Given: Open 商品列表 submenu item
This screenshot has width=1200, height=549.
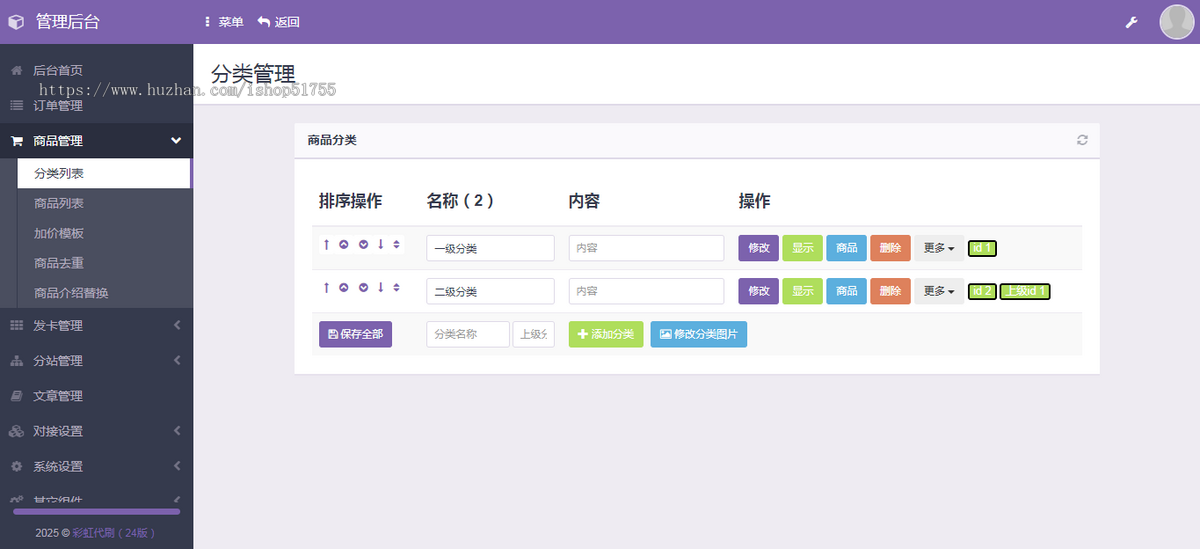Looking at the screenshot, I should coord(104,203).
